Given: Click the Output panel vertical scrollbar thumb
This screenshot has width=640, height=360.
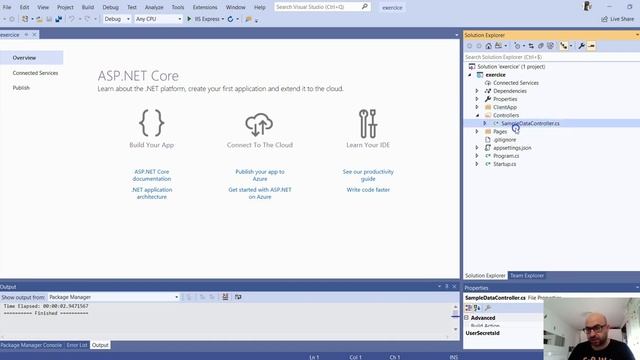Looking at the screenshot, I should [456, 313].
